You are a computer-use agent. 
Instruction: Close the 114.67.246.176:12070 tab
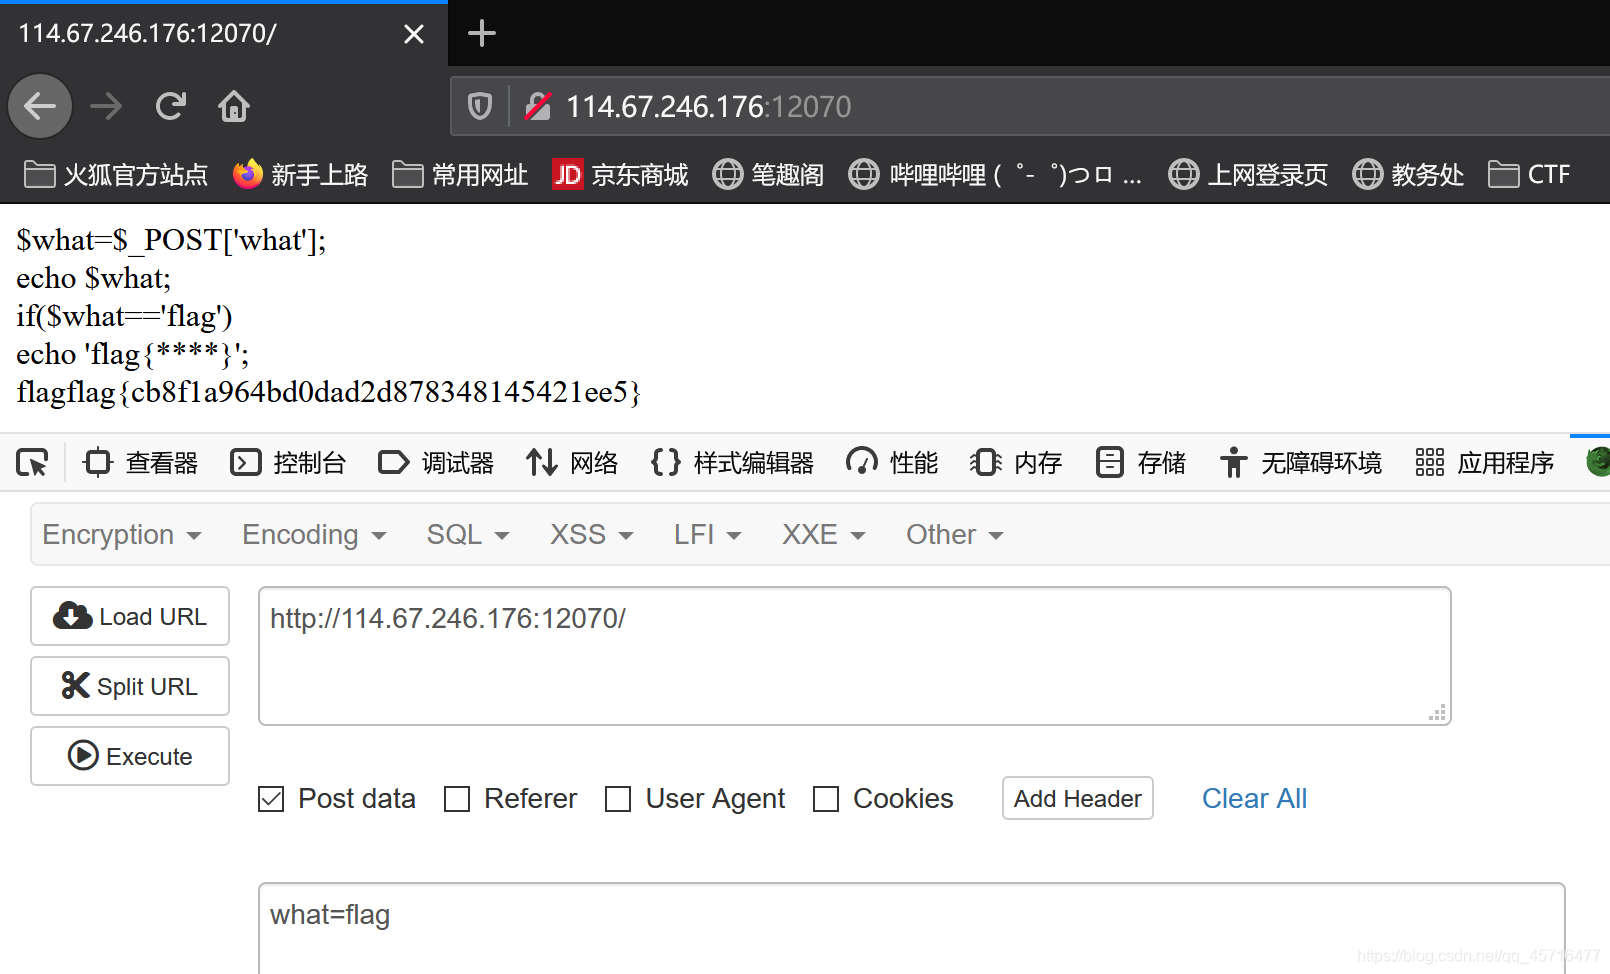414,34
